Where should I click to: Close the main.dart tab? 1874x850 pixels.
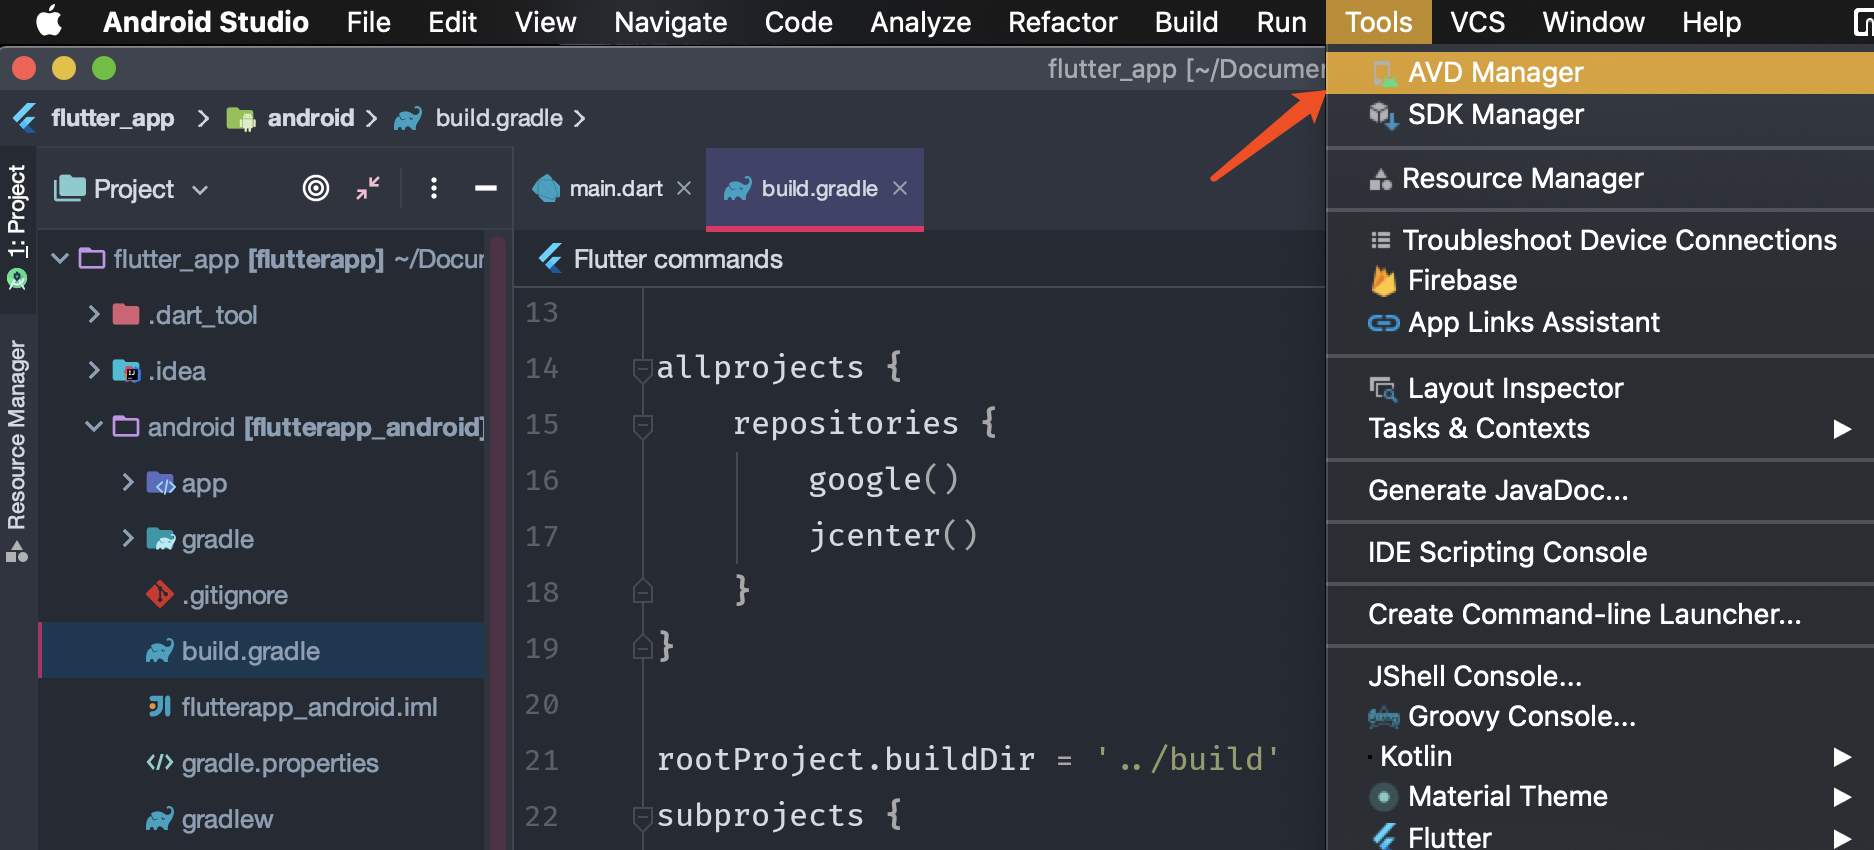(684, 188)
